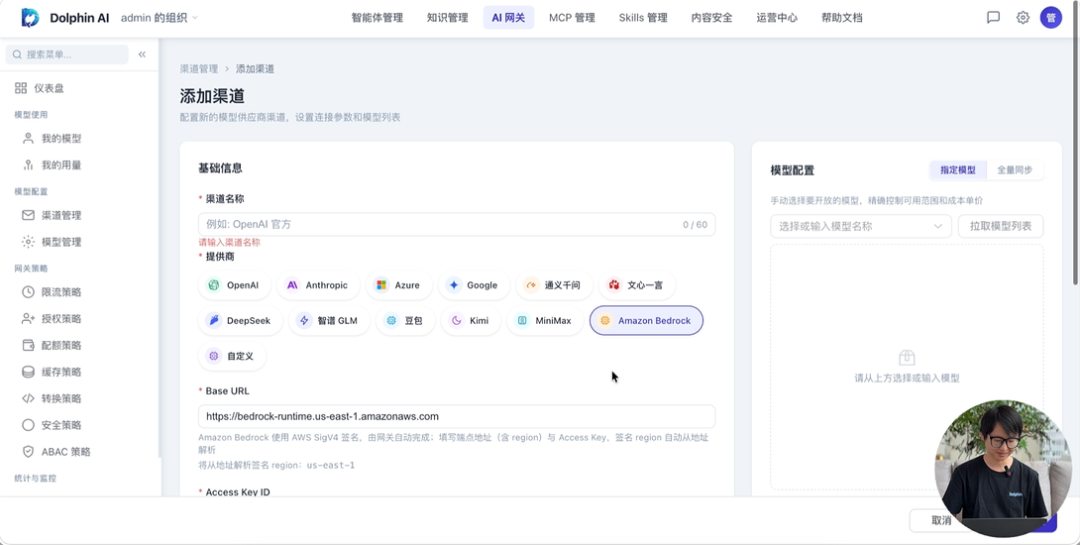The width and height of the screenshot is (1080, 545).
Task: Go back via 渠道管理 breadcrumb link
Action: tap(199, 69)
